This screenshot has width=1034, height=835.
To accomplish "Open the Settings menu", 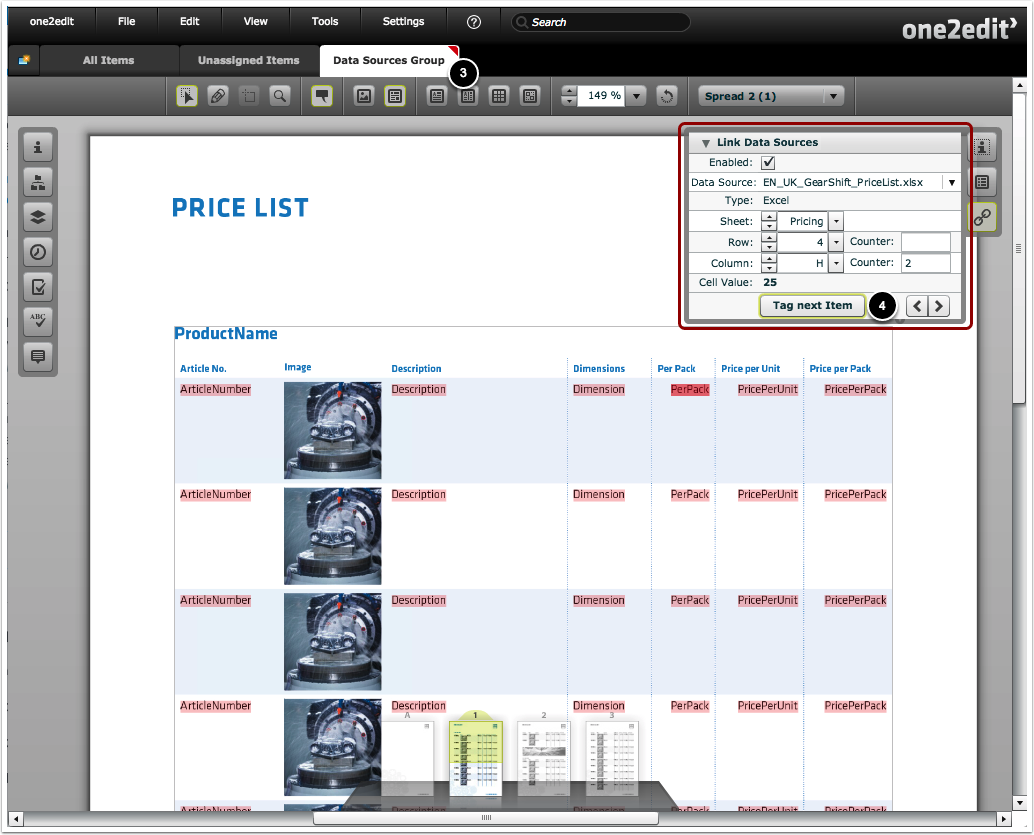I will pyautogui.click(x=403, y=22).
